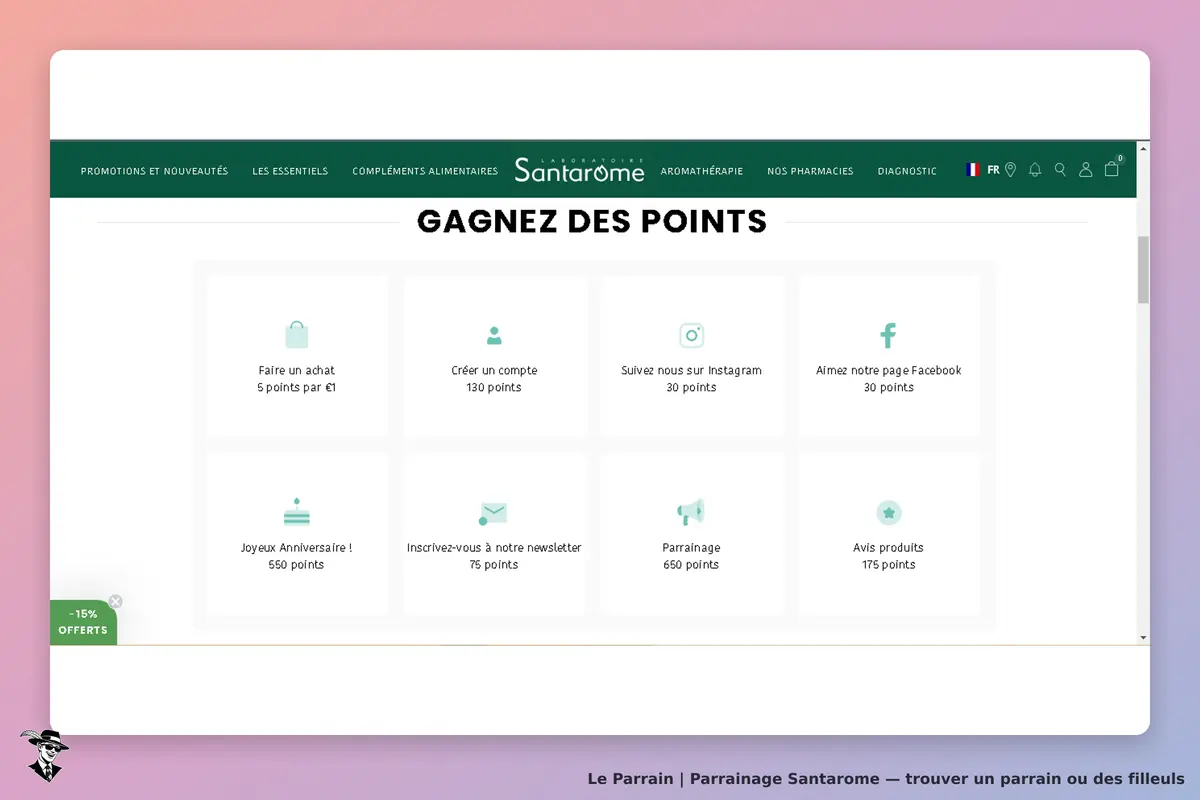Select 'Faire un achat' text
The width and height of the screenshot is (1200, 800).
pyautogui.click(x=296, y=370)
